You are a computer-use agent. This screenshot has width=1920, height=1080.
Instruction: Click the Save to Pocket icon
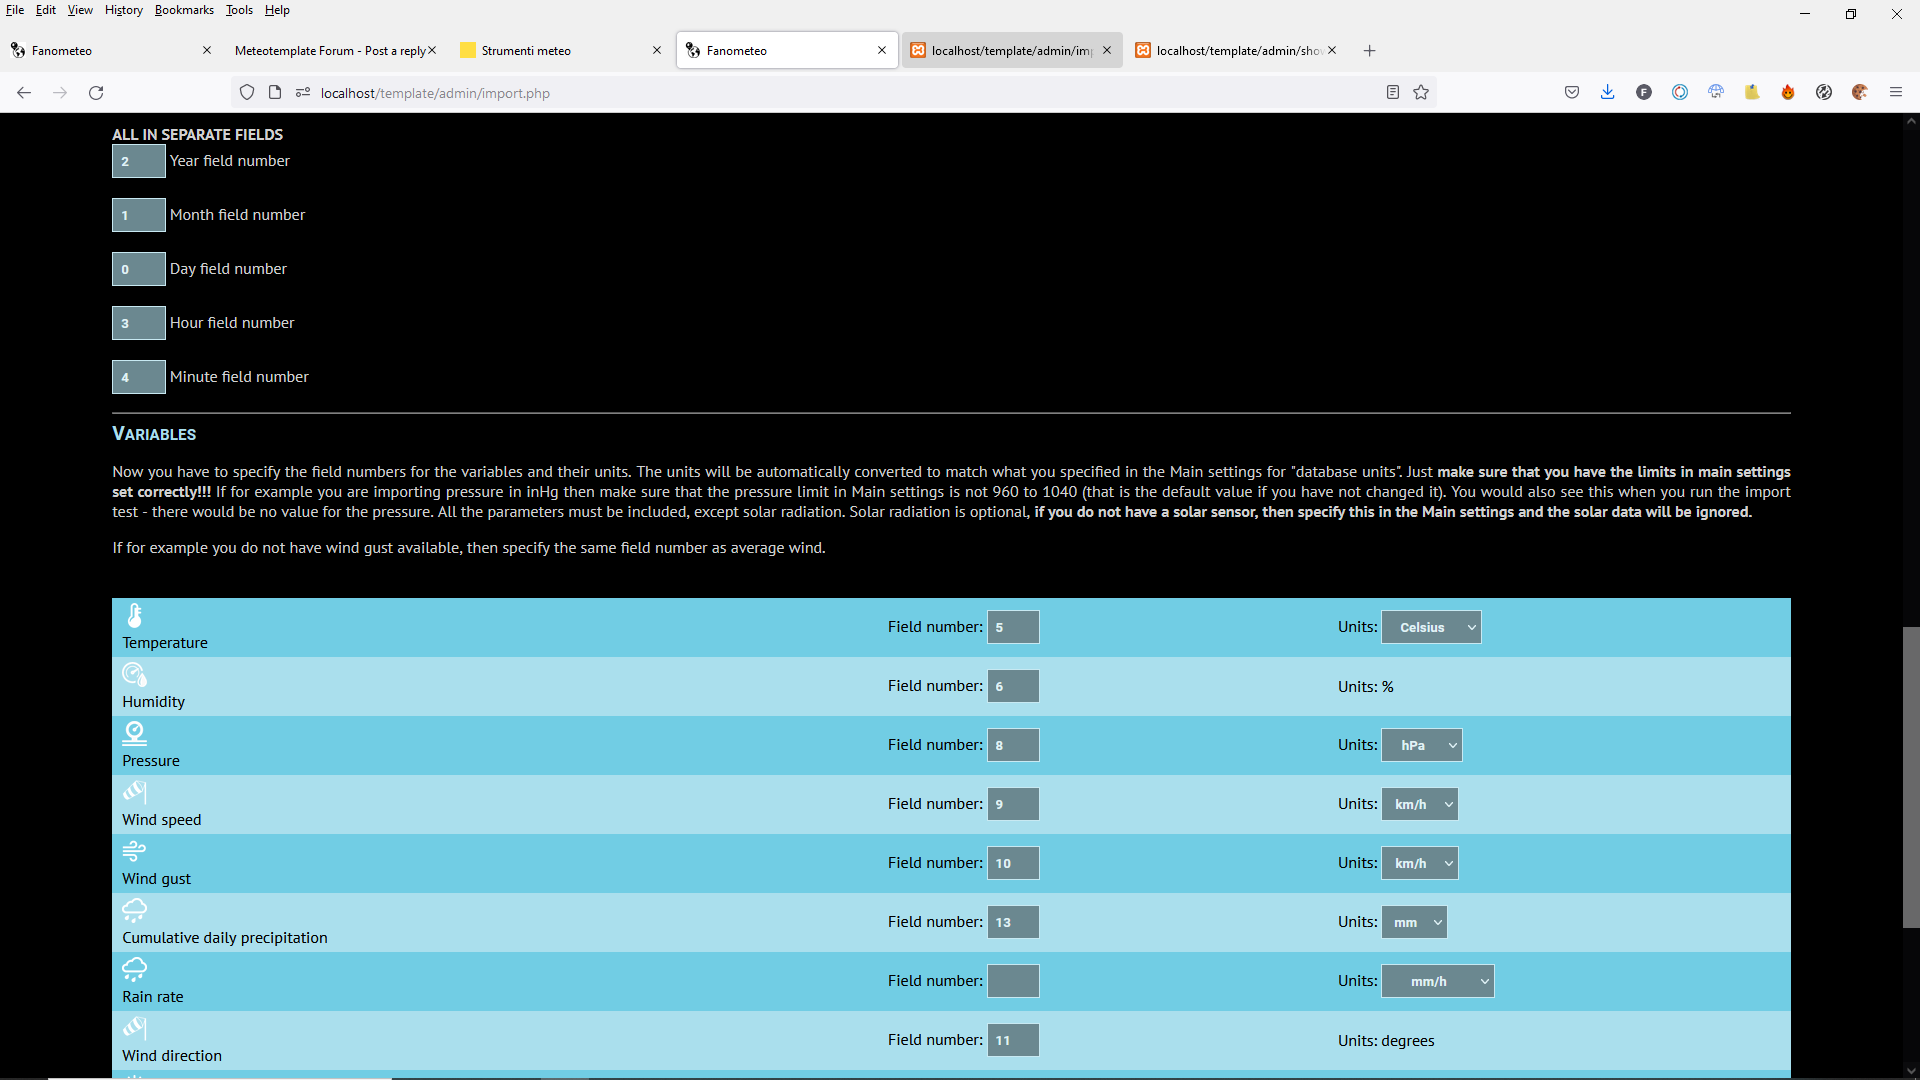pyautogui.click(x=1571, y=93)
